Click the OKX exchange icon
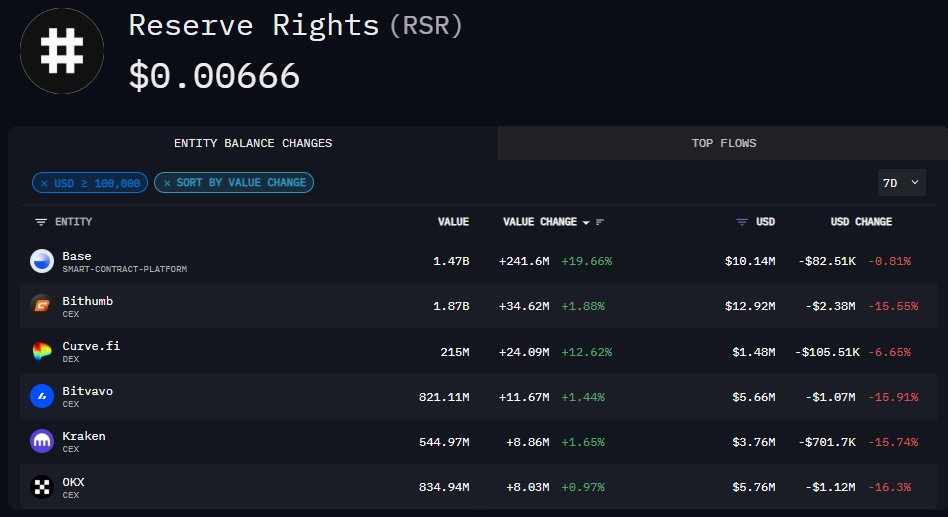The width and height of the screenshot is (948, 517). pos(41,486)
